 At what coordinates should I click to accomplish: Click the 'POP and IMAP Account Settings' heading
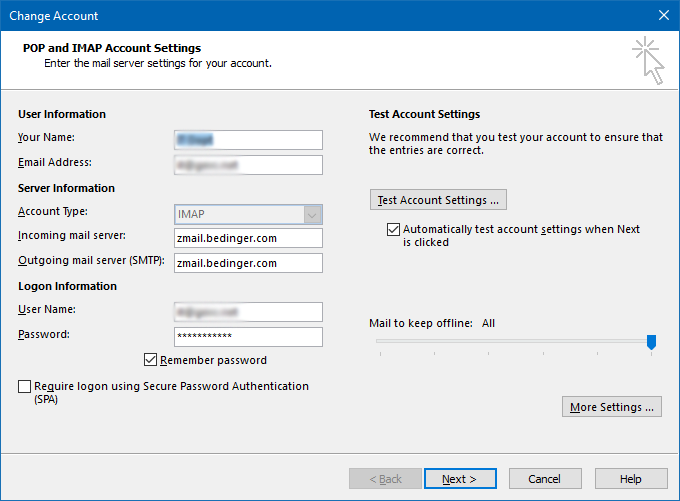point(112,48)
